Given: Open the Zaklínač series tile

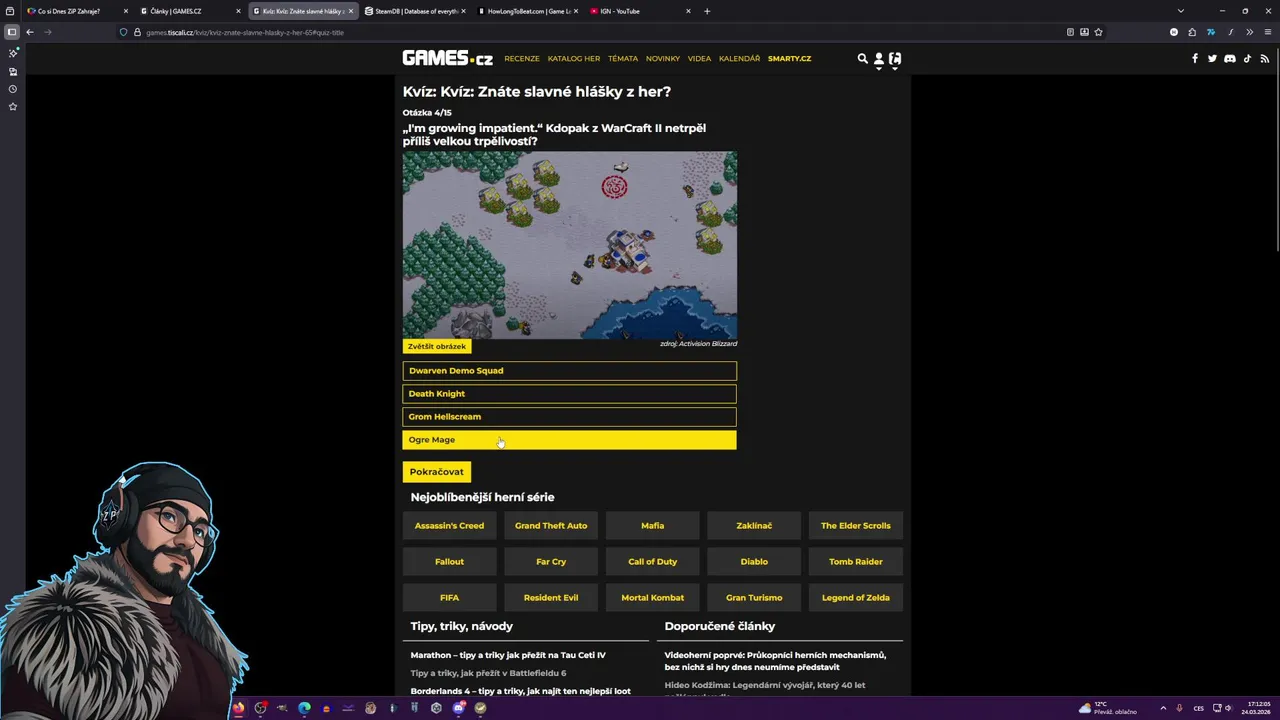Looking at the screenshot, I should 754,526.
